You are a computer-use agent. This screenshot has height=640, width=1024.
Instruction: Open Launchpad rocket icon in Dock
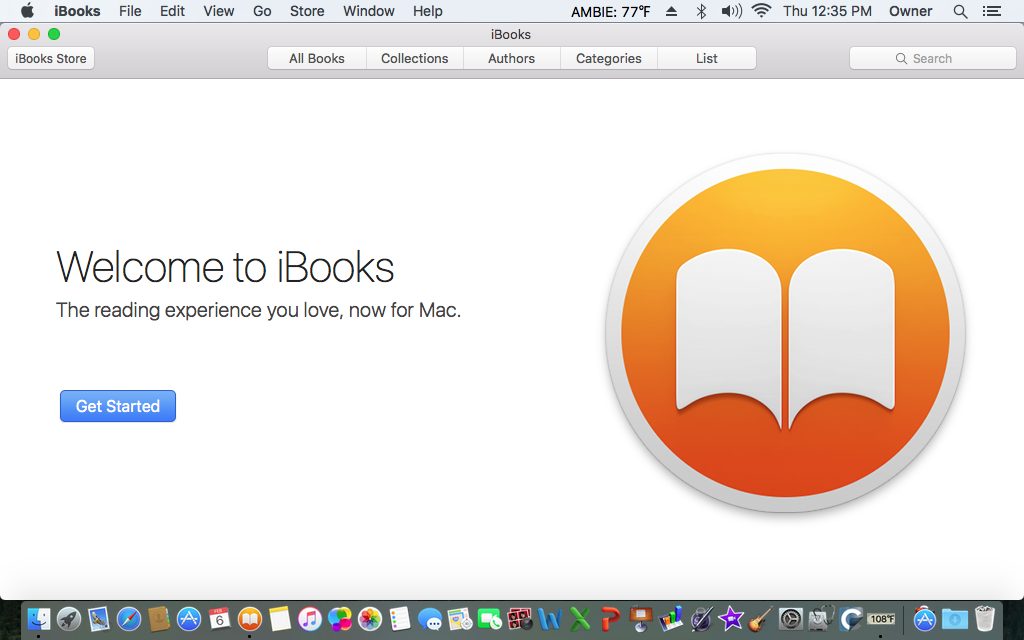point(69,618)
